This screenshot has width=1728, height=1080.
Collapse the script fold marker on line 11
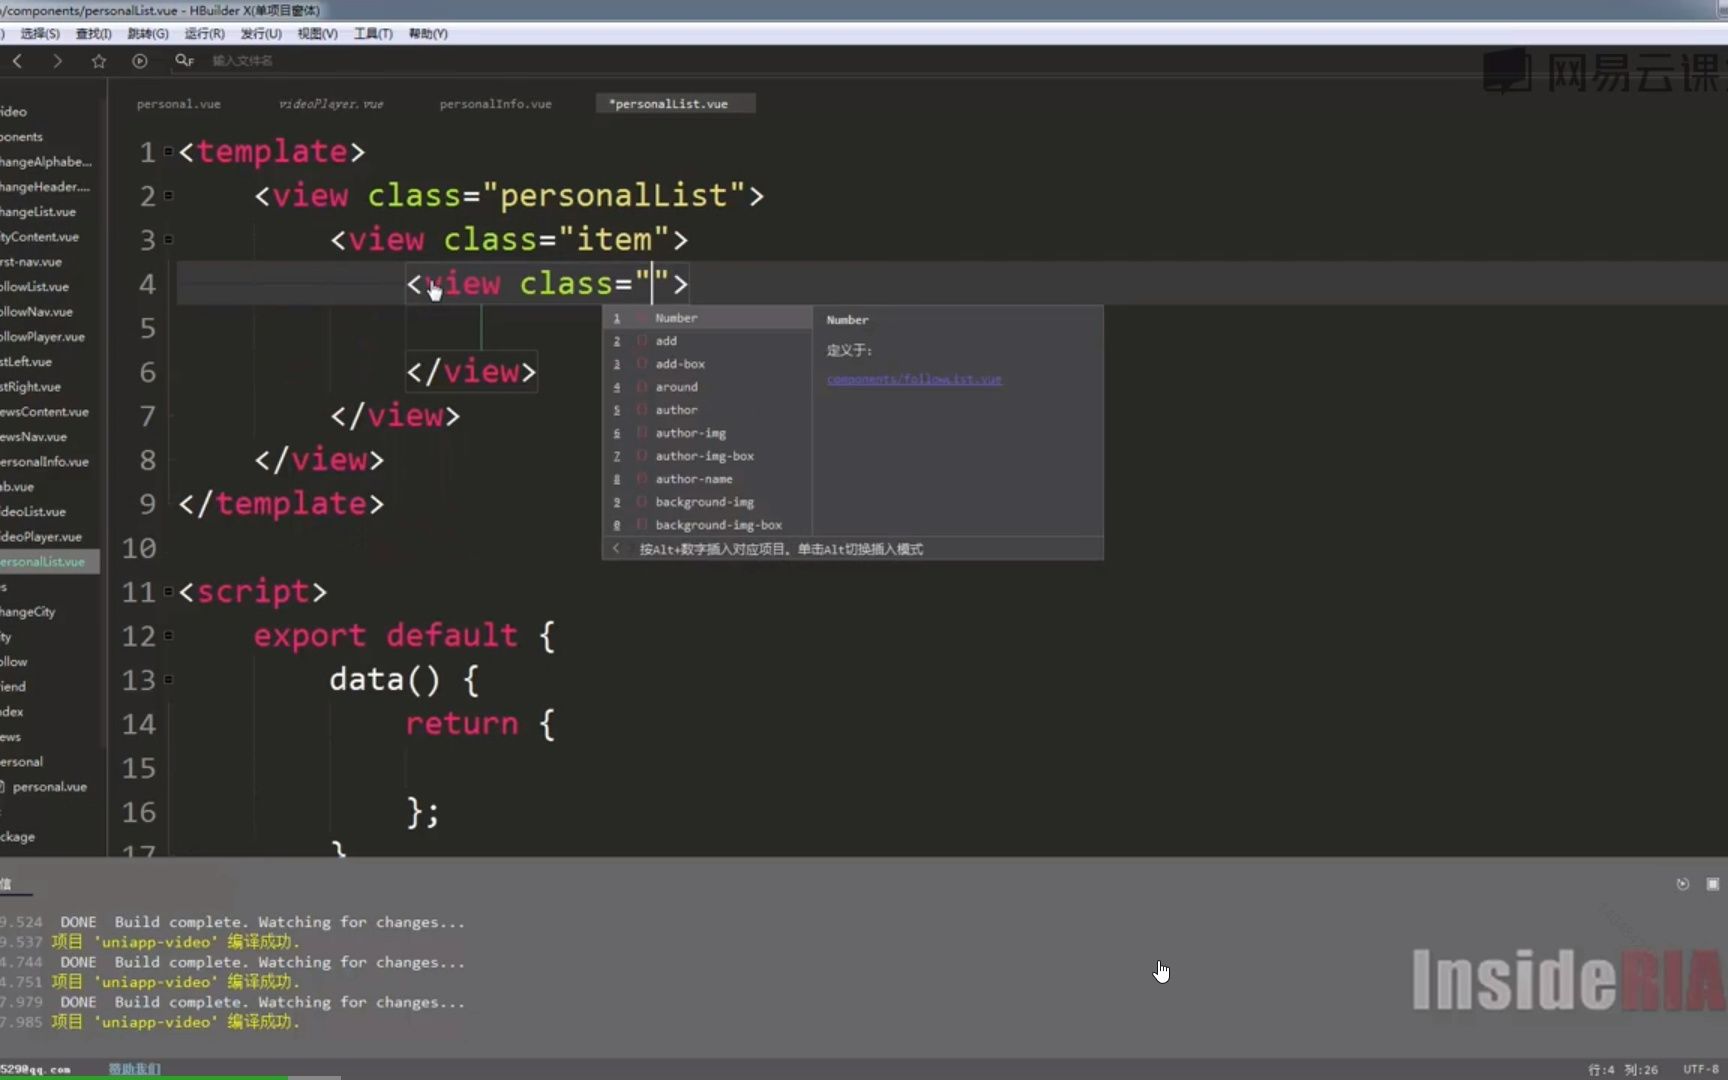point(168,592)
